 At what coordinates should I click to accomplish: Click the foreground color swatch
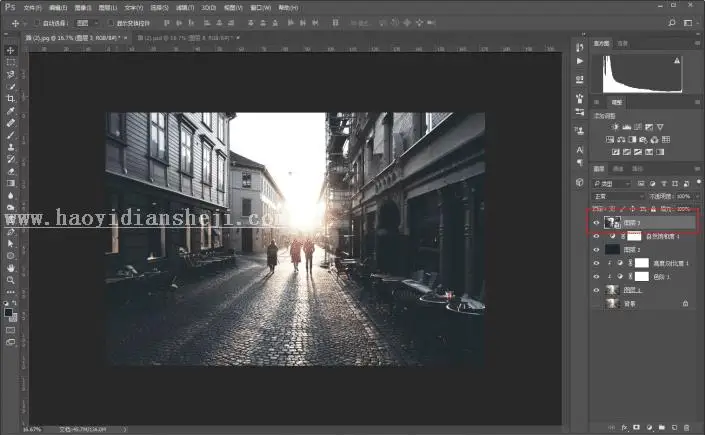[x=8, y=312]
